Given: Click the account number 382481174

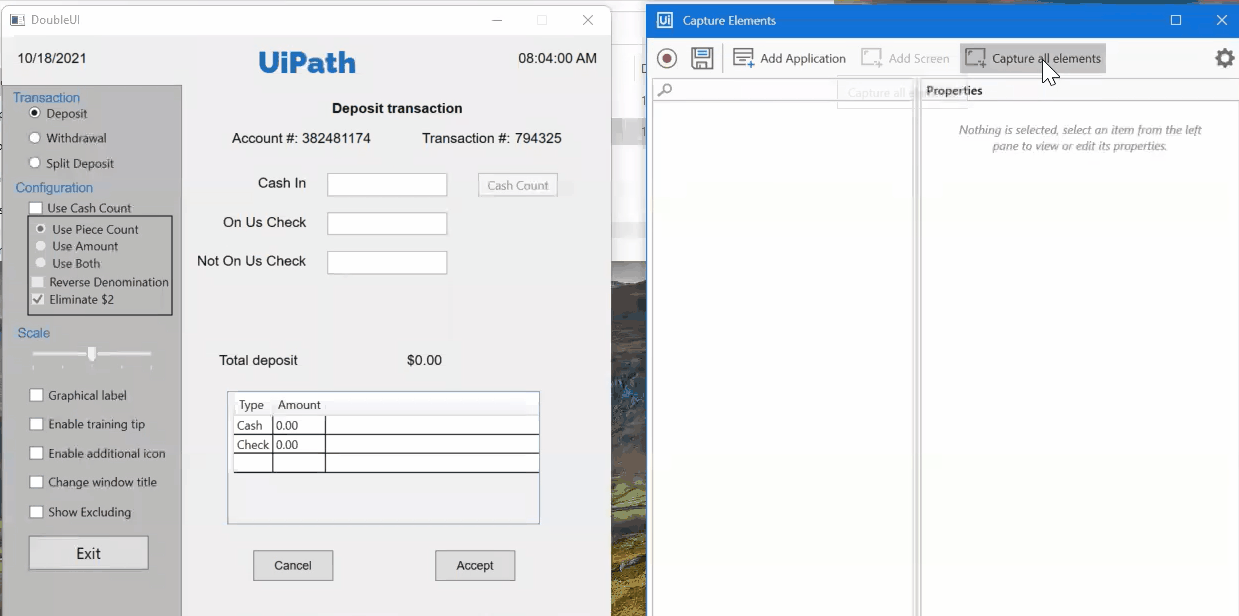Looking at the screenshot, I should point(336,138).
